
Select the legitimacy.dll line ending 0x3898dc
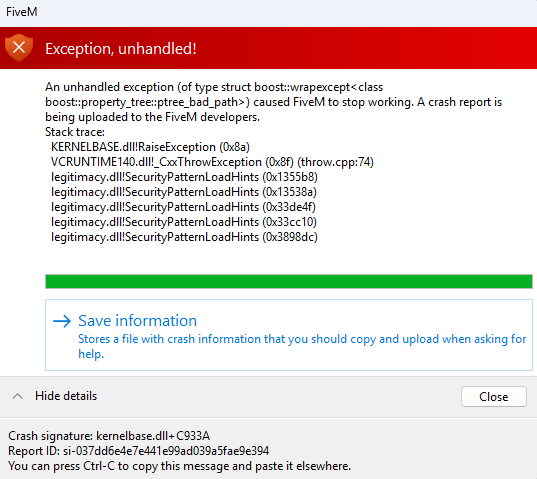[x=184, y=237]
